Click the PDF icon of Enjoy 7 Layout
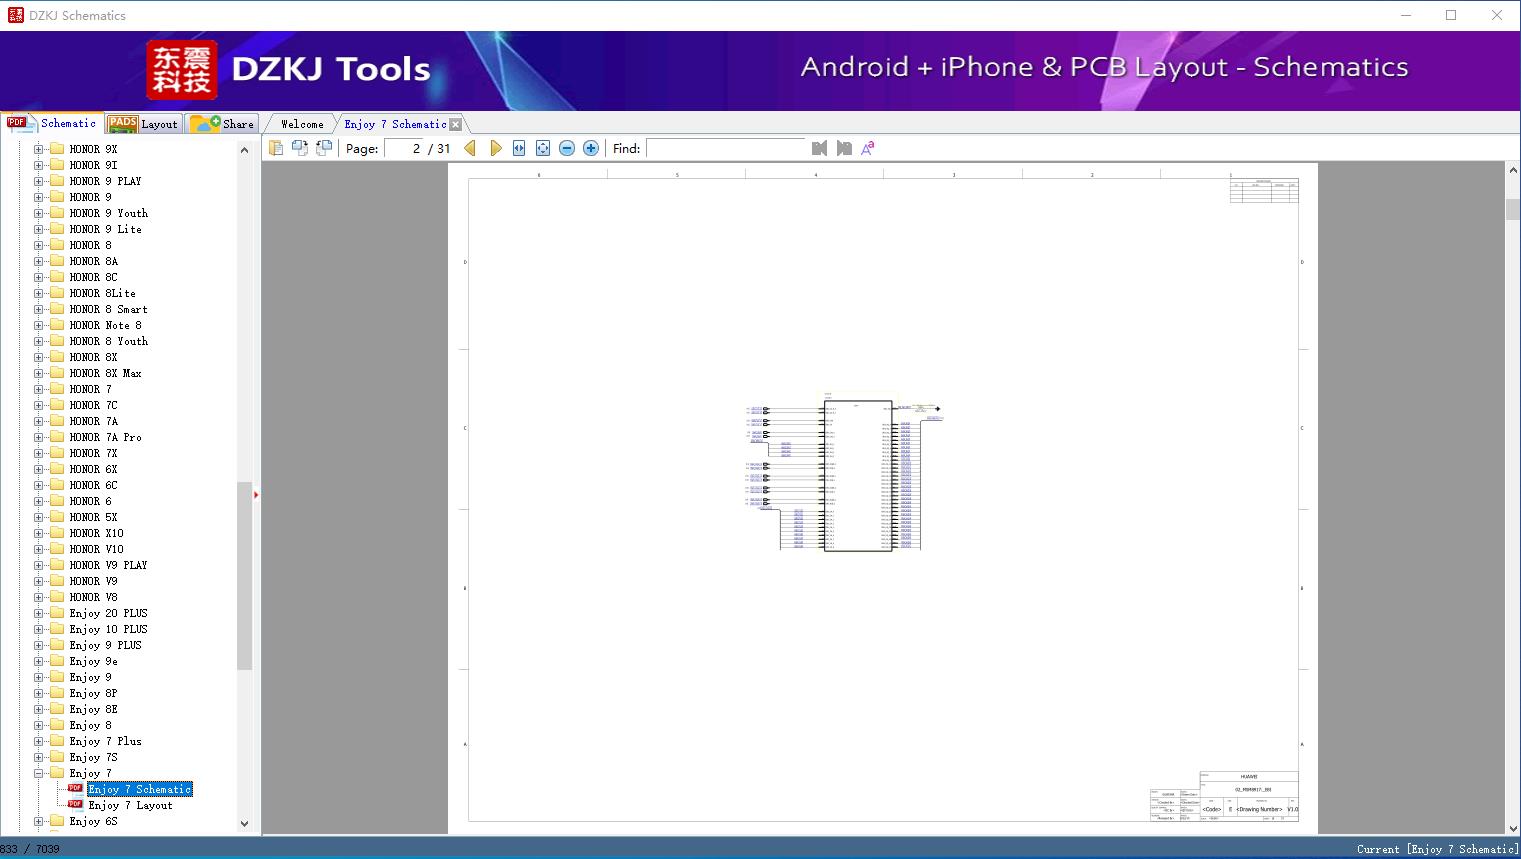This screenshot has height=859, width=1521. click(x=75, y=804)
